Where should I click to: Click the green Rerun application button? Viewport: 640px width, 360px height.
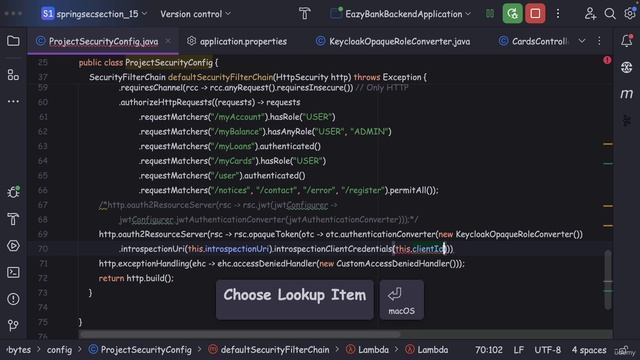512,13
